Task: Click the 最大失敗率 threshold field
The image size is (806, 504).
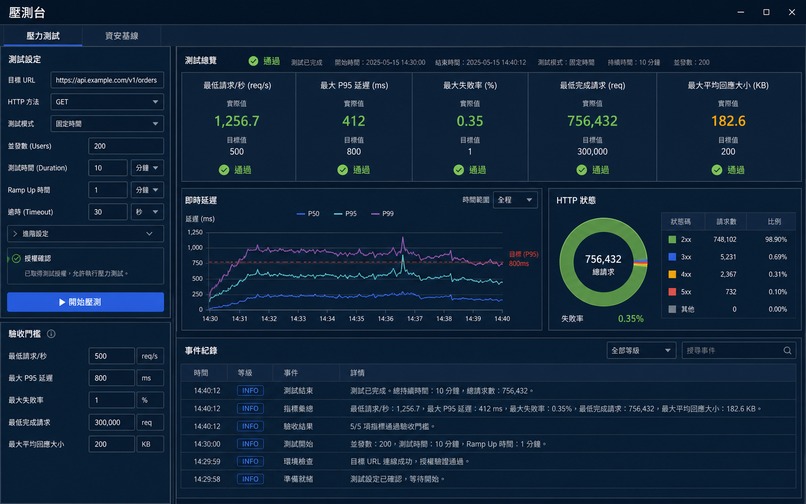Action: [112, 400]
